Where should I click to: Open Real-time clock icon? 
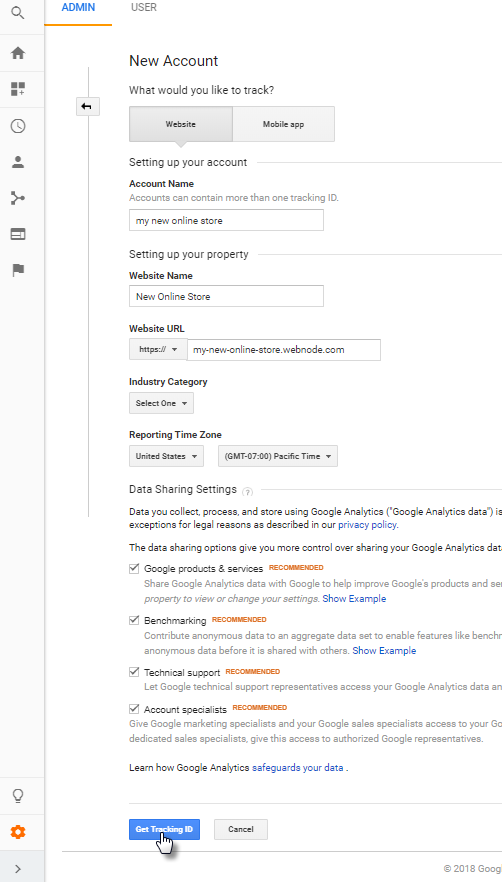pyautogui.click(x=18, y=125)
